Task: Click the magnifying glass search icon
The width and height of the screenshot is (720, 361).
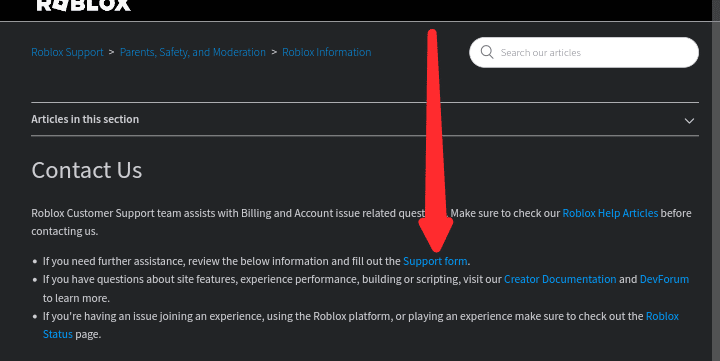Action: click(487, 52)
